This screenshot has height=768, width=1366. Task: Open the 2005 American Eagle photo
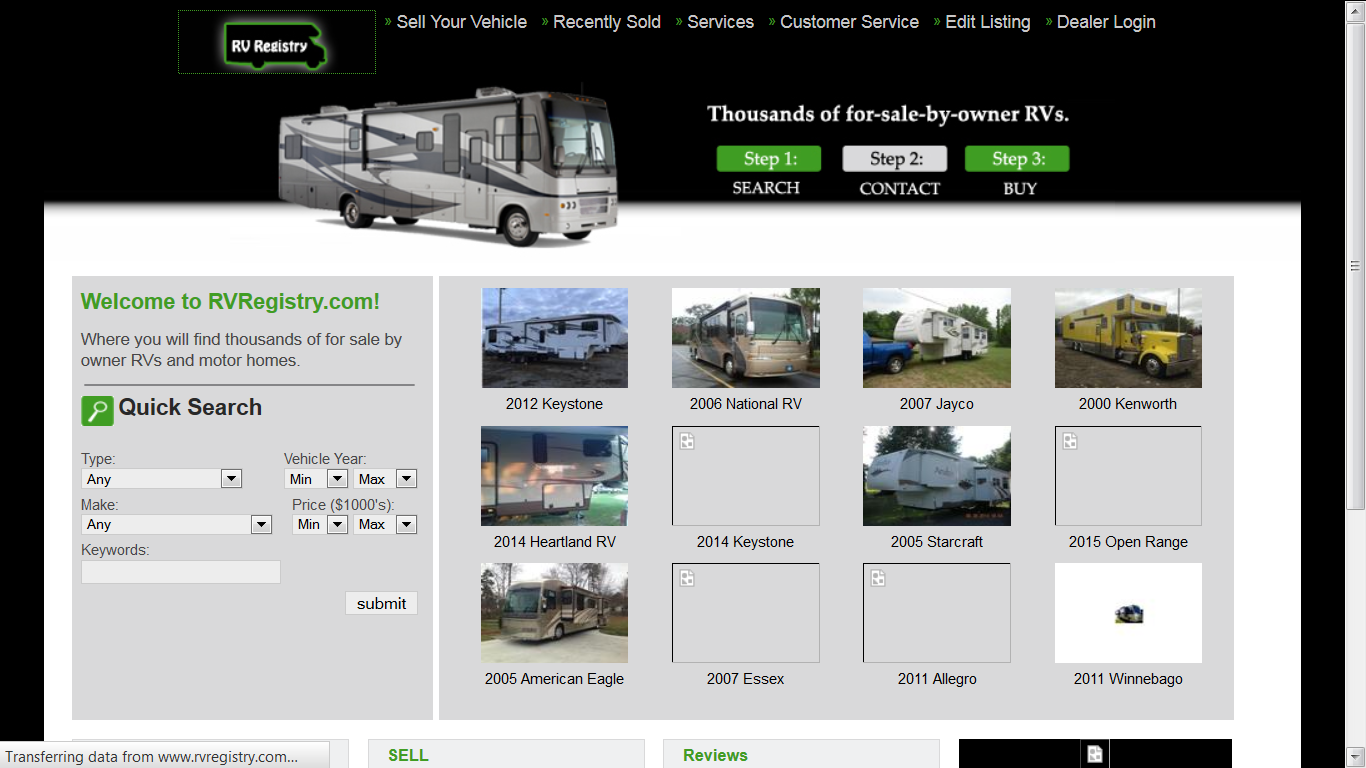click(555, 613)
